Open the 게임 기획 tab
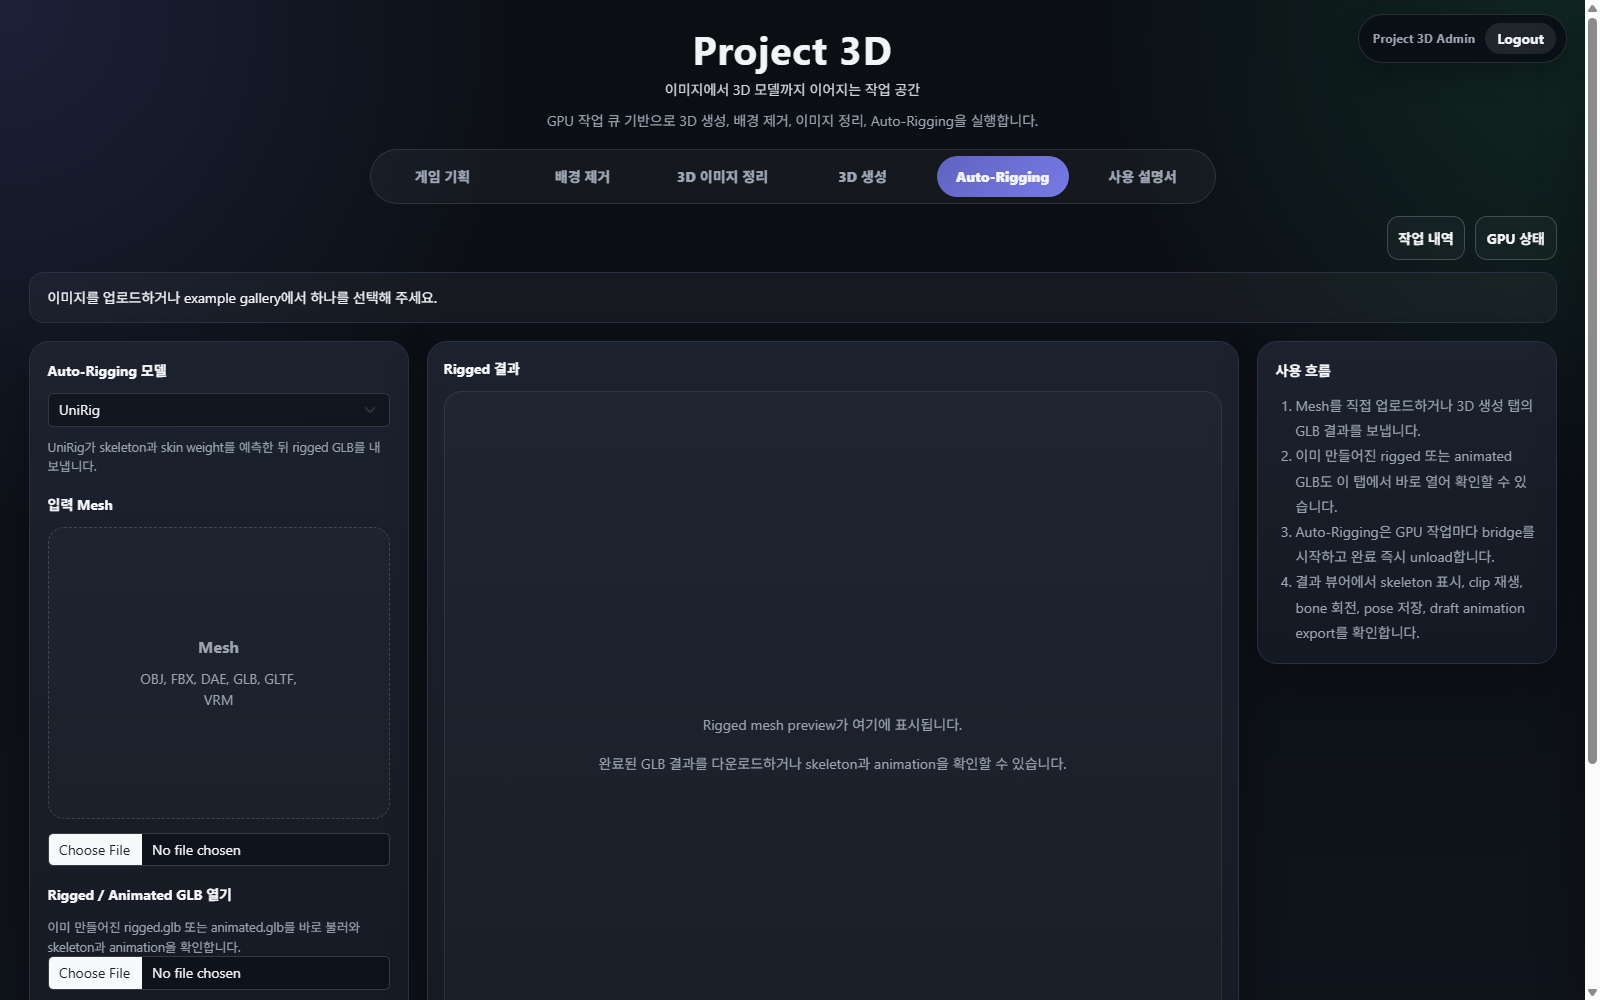 (x=442, y=177)
